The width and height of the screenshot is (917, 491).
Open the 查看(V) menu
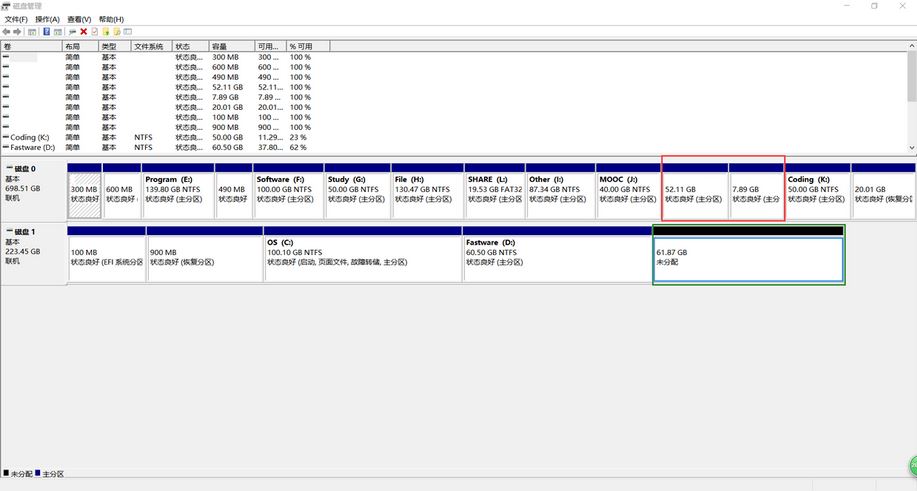point(79,19)
